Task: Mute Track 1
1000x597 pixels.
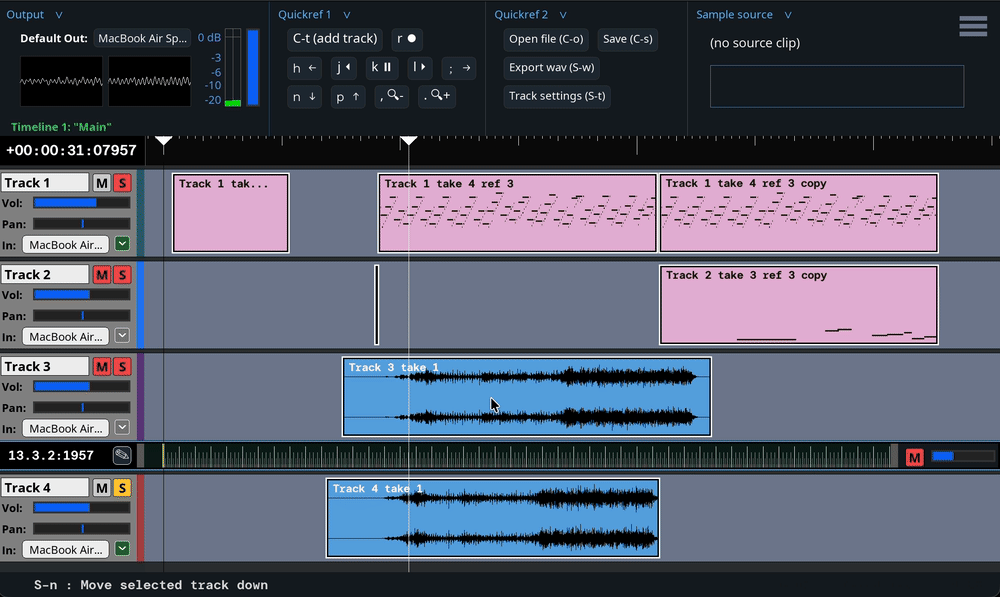Action: [101, 183]
